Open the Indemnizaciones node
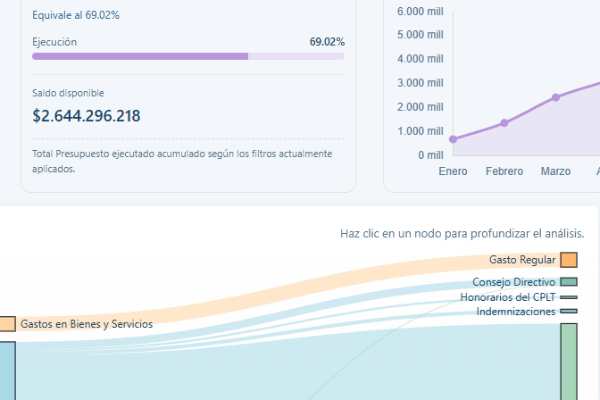 click(569, 311)
